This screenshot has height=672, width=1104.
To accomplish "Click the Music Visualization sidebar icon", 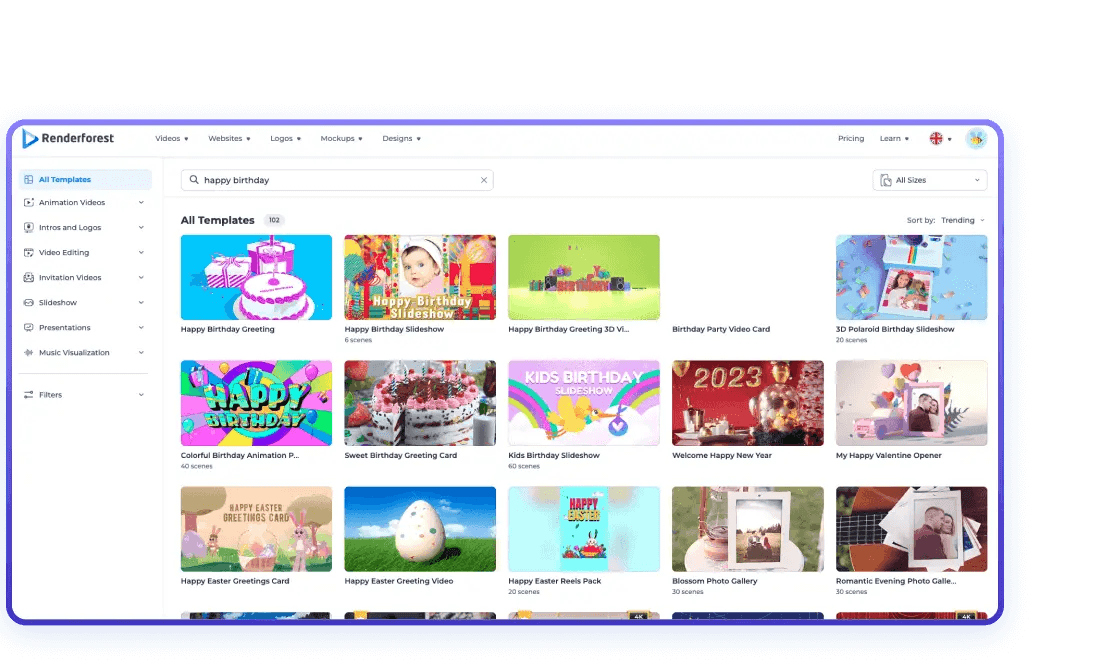I will pos(28,352).
